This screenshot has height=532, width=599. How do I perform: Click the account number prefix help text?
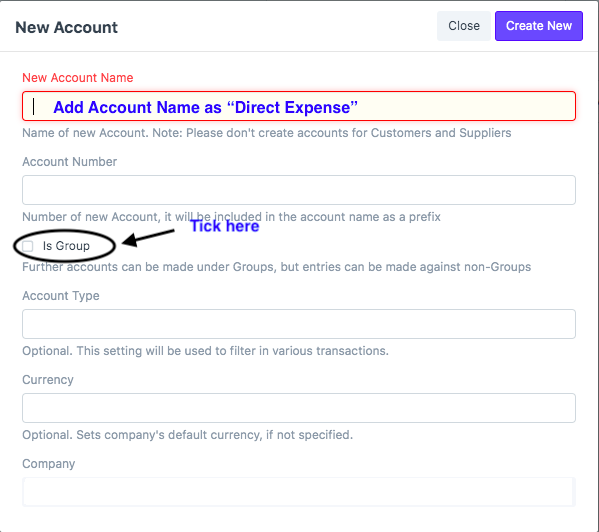pos(231,217)
